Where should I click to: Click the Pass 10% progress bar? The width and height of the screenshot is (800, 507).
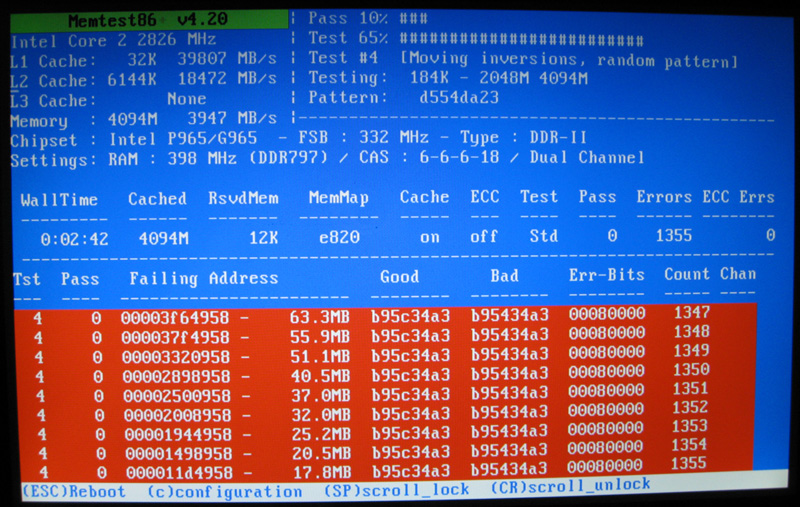pos(368,18)
